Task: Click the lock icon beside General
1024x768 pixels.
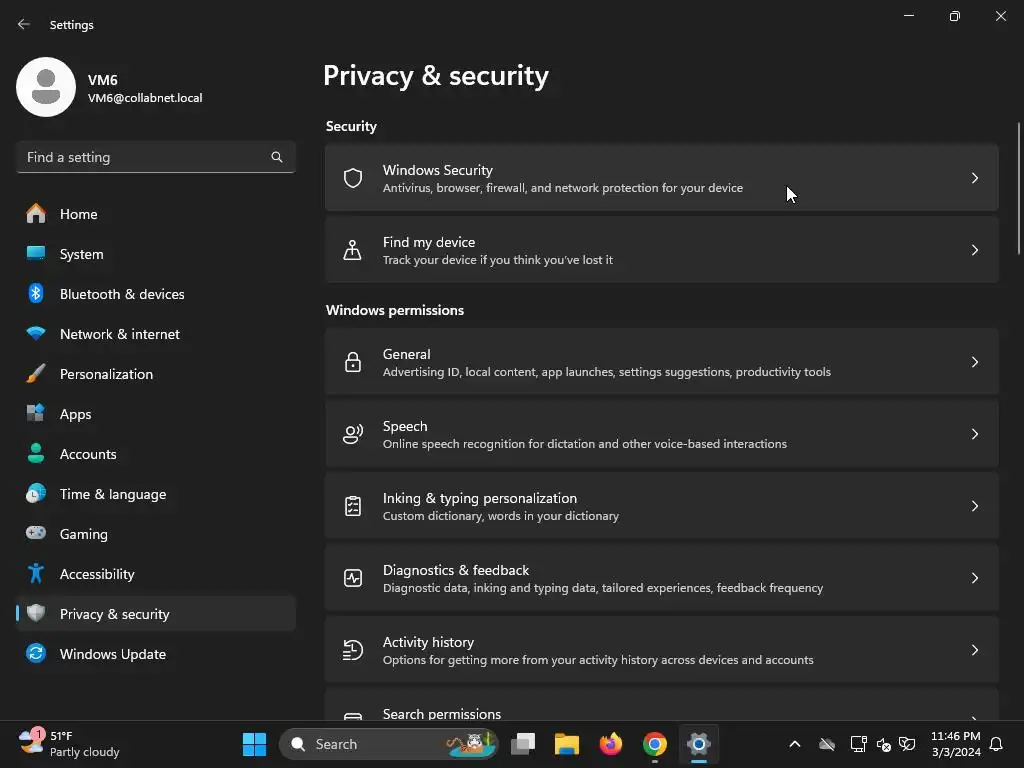Action: pyautogui.click(x=353, y=362)
